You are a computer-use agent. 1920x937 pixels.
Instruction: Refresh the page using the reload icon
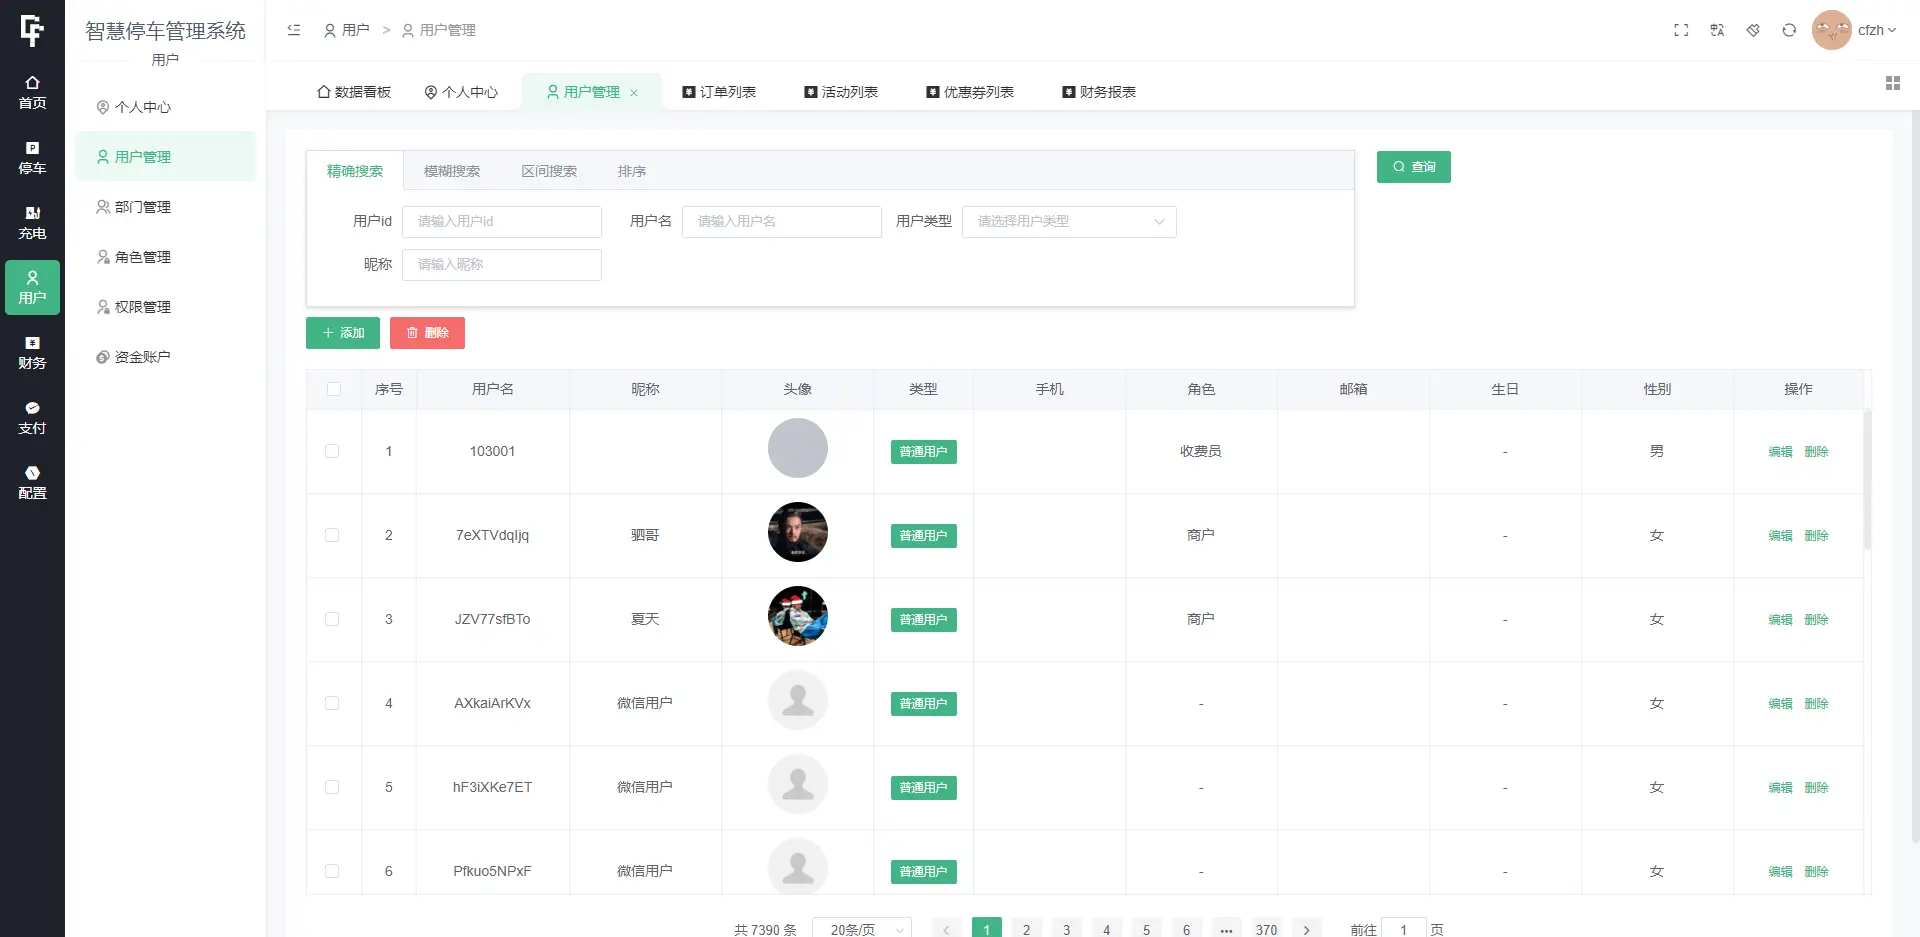coord(1789,30)
